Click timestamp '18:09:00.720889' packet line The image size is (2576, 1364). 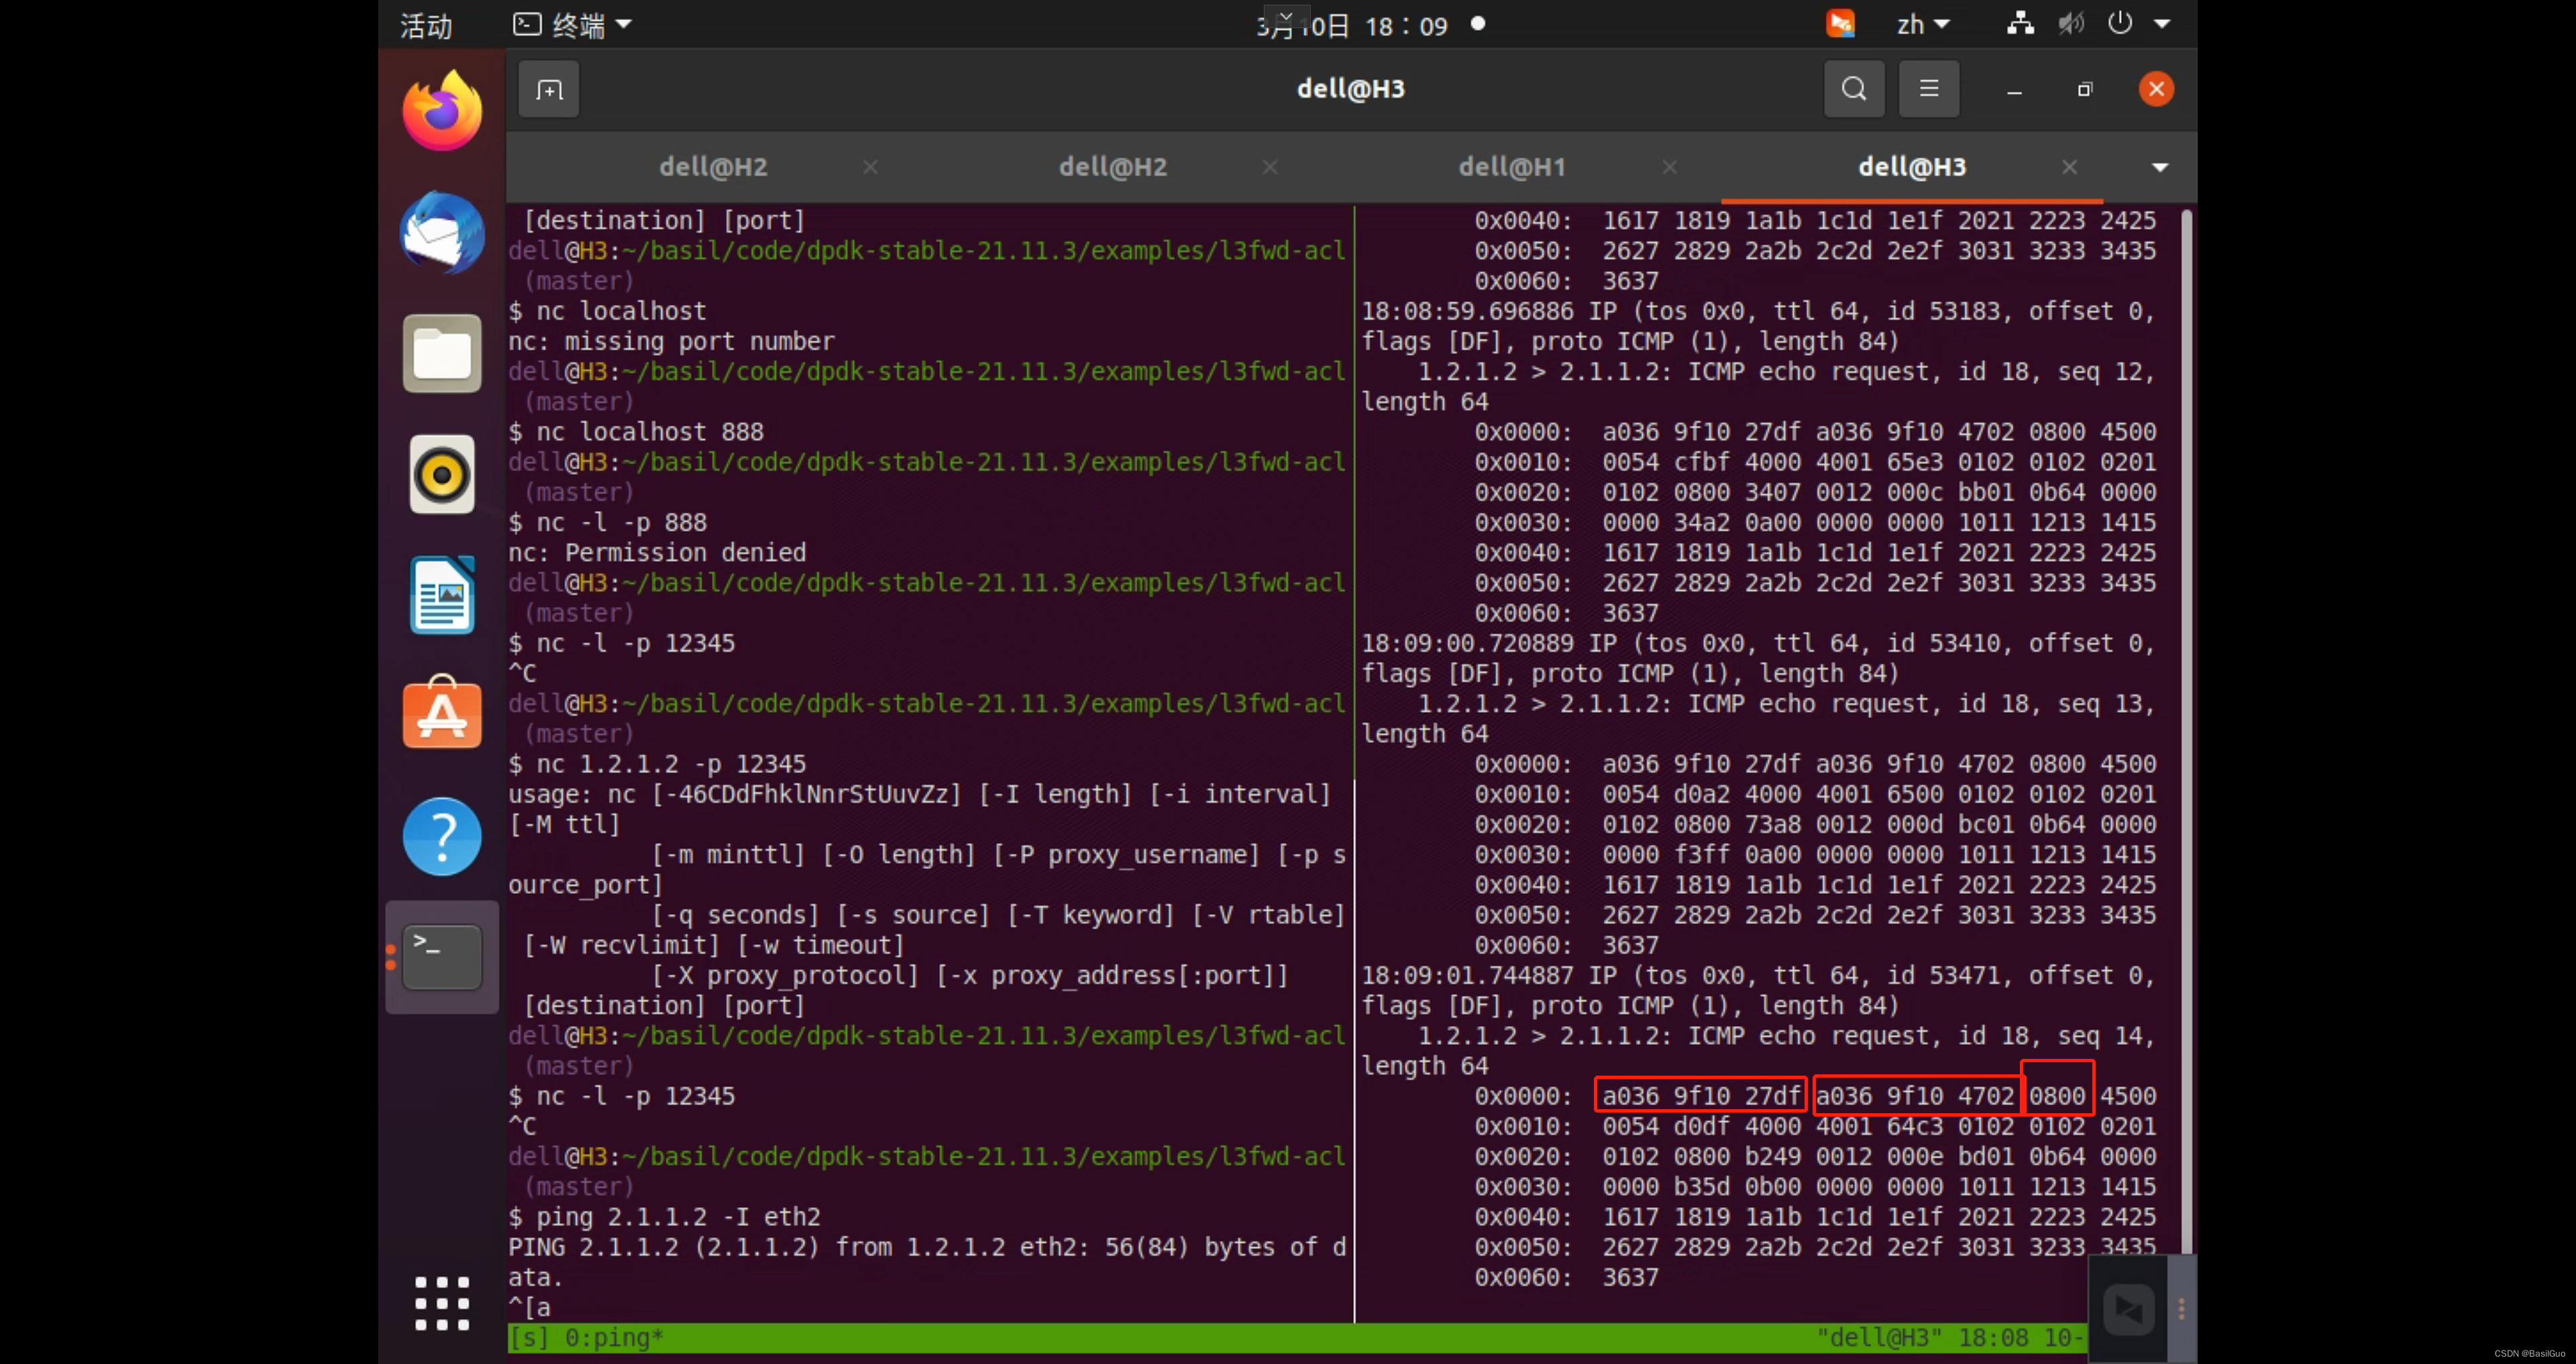(1758, 643)
